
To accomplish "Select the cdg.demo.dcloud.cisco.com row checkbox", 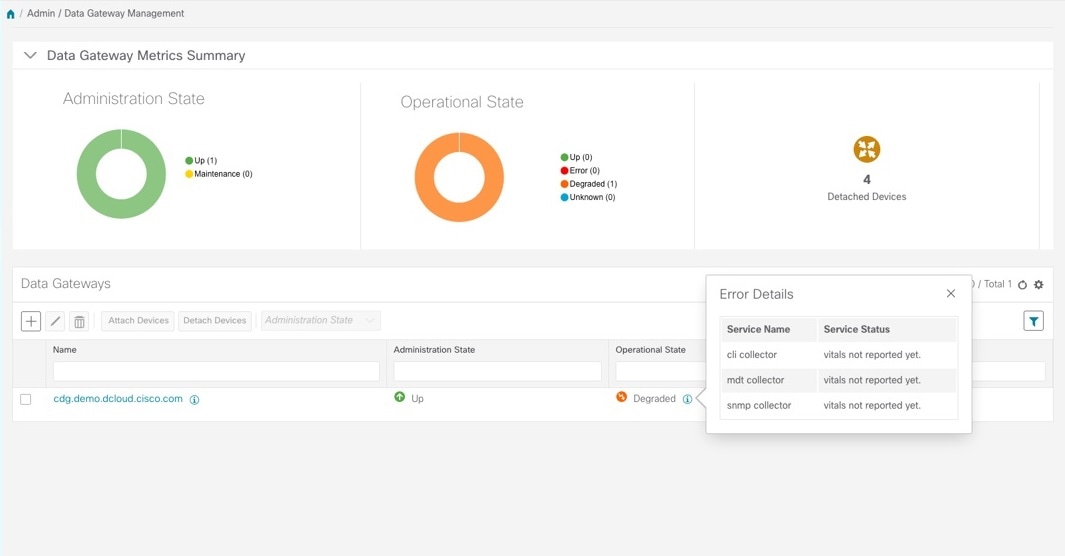I will (26, 399).
